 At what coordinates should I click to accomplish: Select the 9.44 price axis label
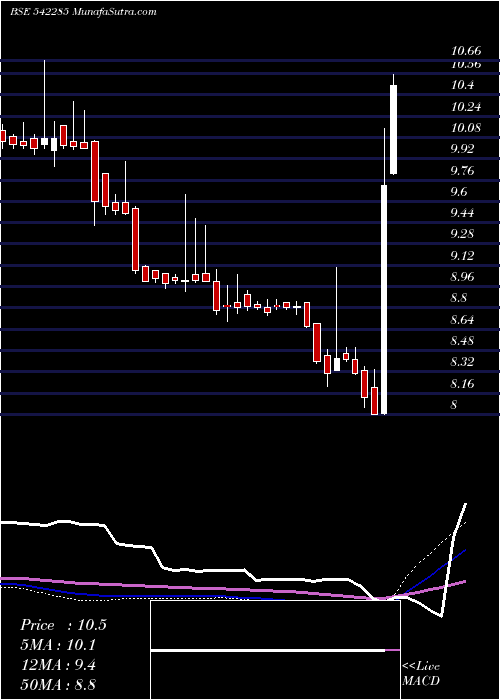pos(463,212)
